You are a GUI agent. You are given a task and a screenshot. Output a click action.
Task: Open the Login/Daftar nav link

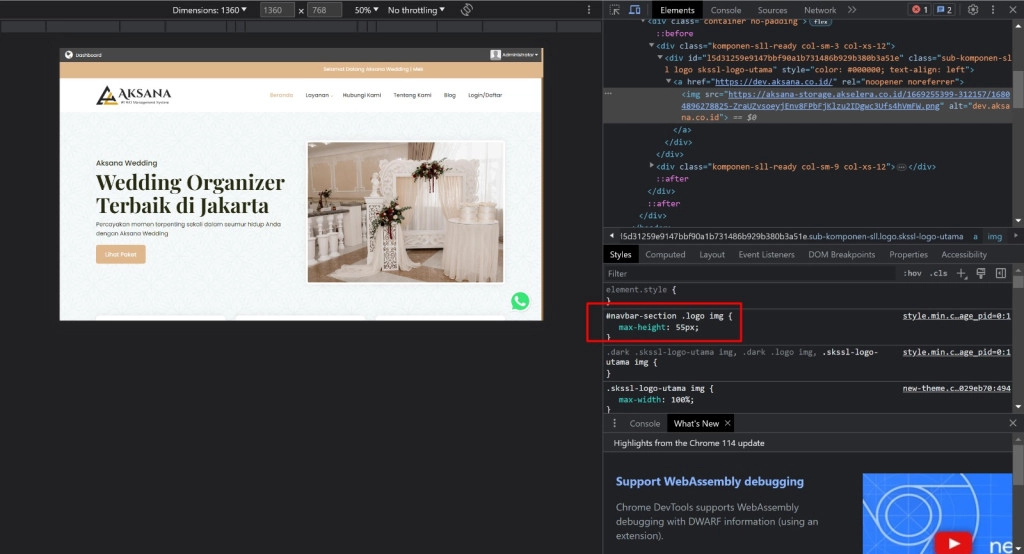[x=485, y=95]
